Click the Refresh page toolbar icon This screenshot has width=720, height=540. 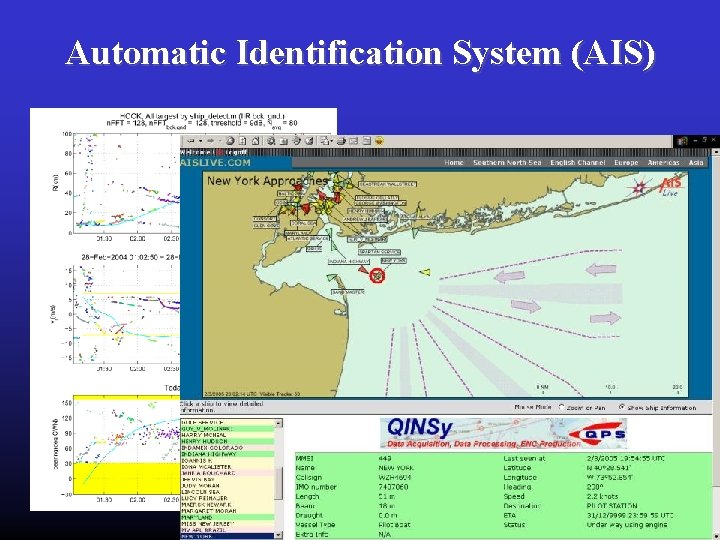tap(243, 141)
